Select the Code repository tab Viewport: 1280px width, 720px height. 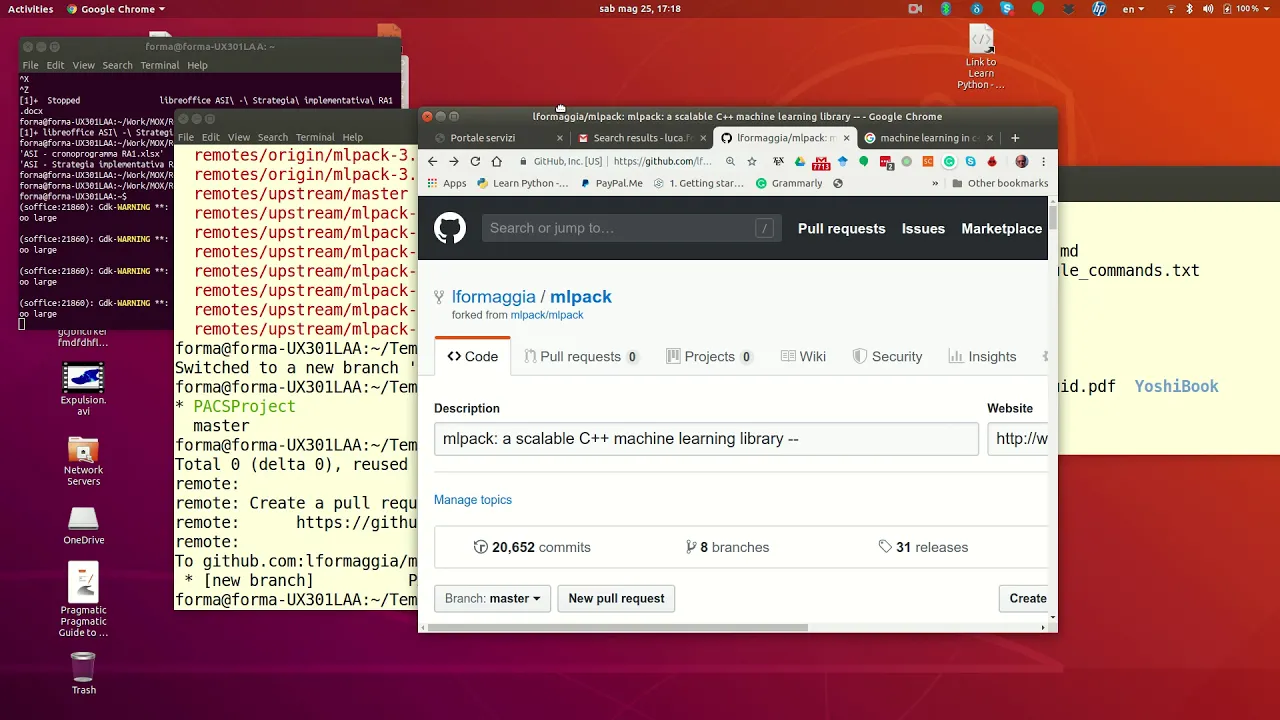coord(473,356)
